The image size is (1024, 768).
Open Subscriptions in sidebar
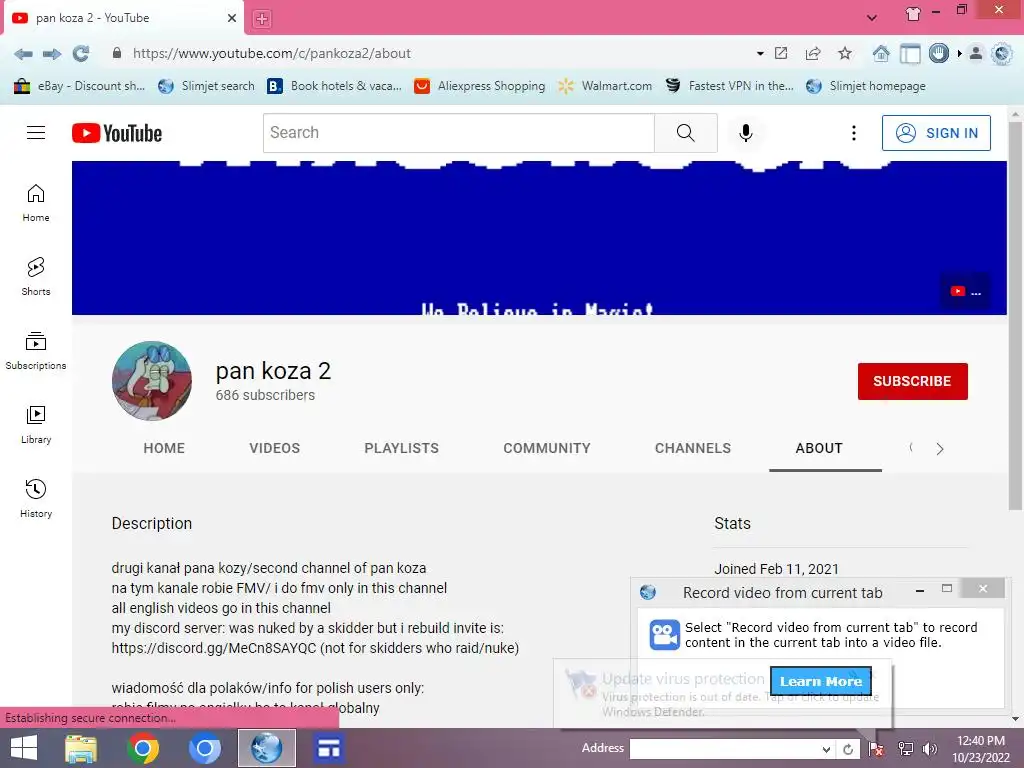tap(36, 351)
